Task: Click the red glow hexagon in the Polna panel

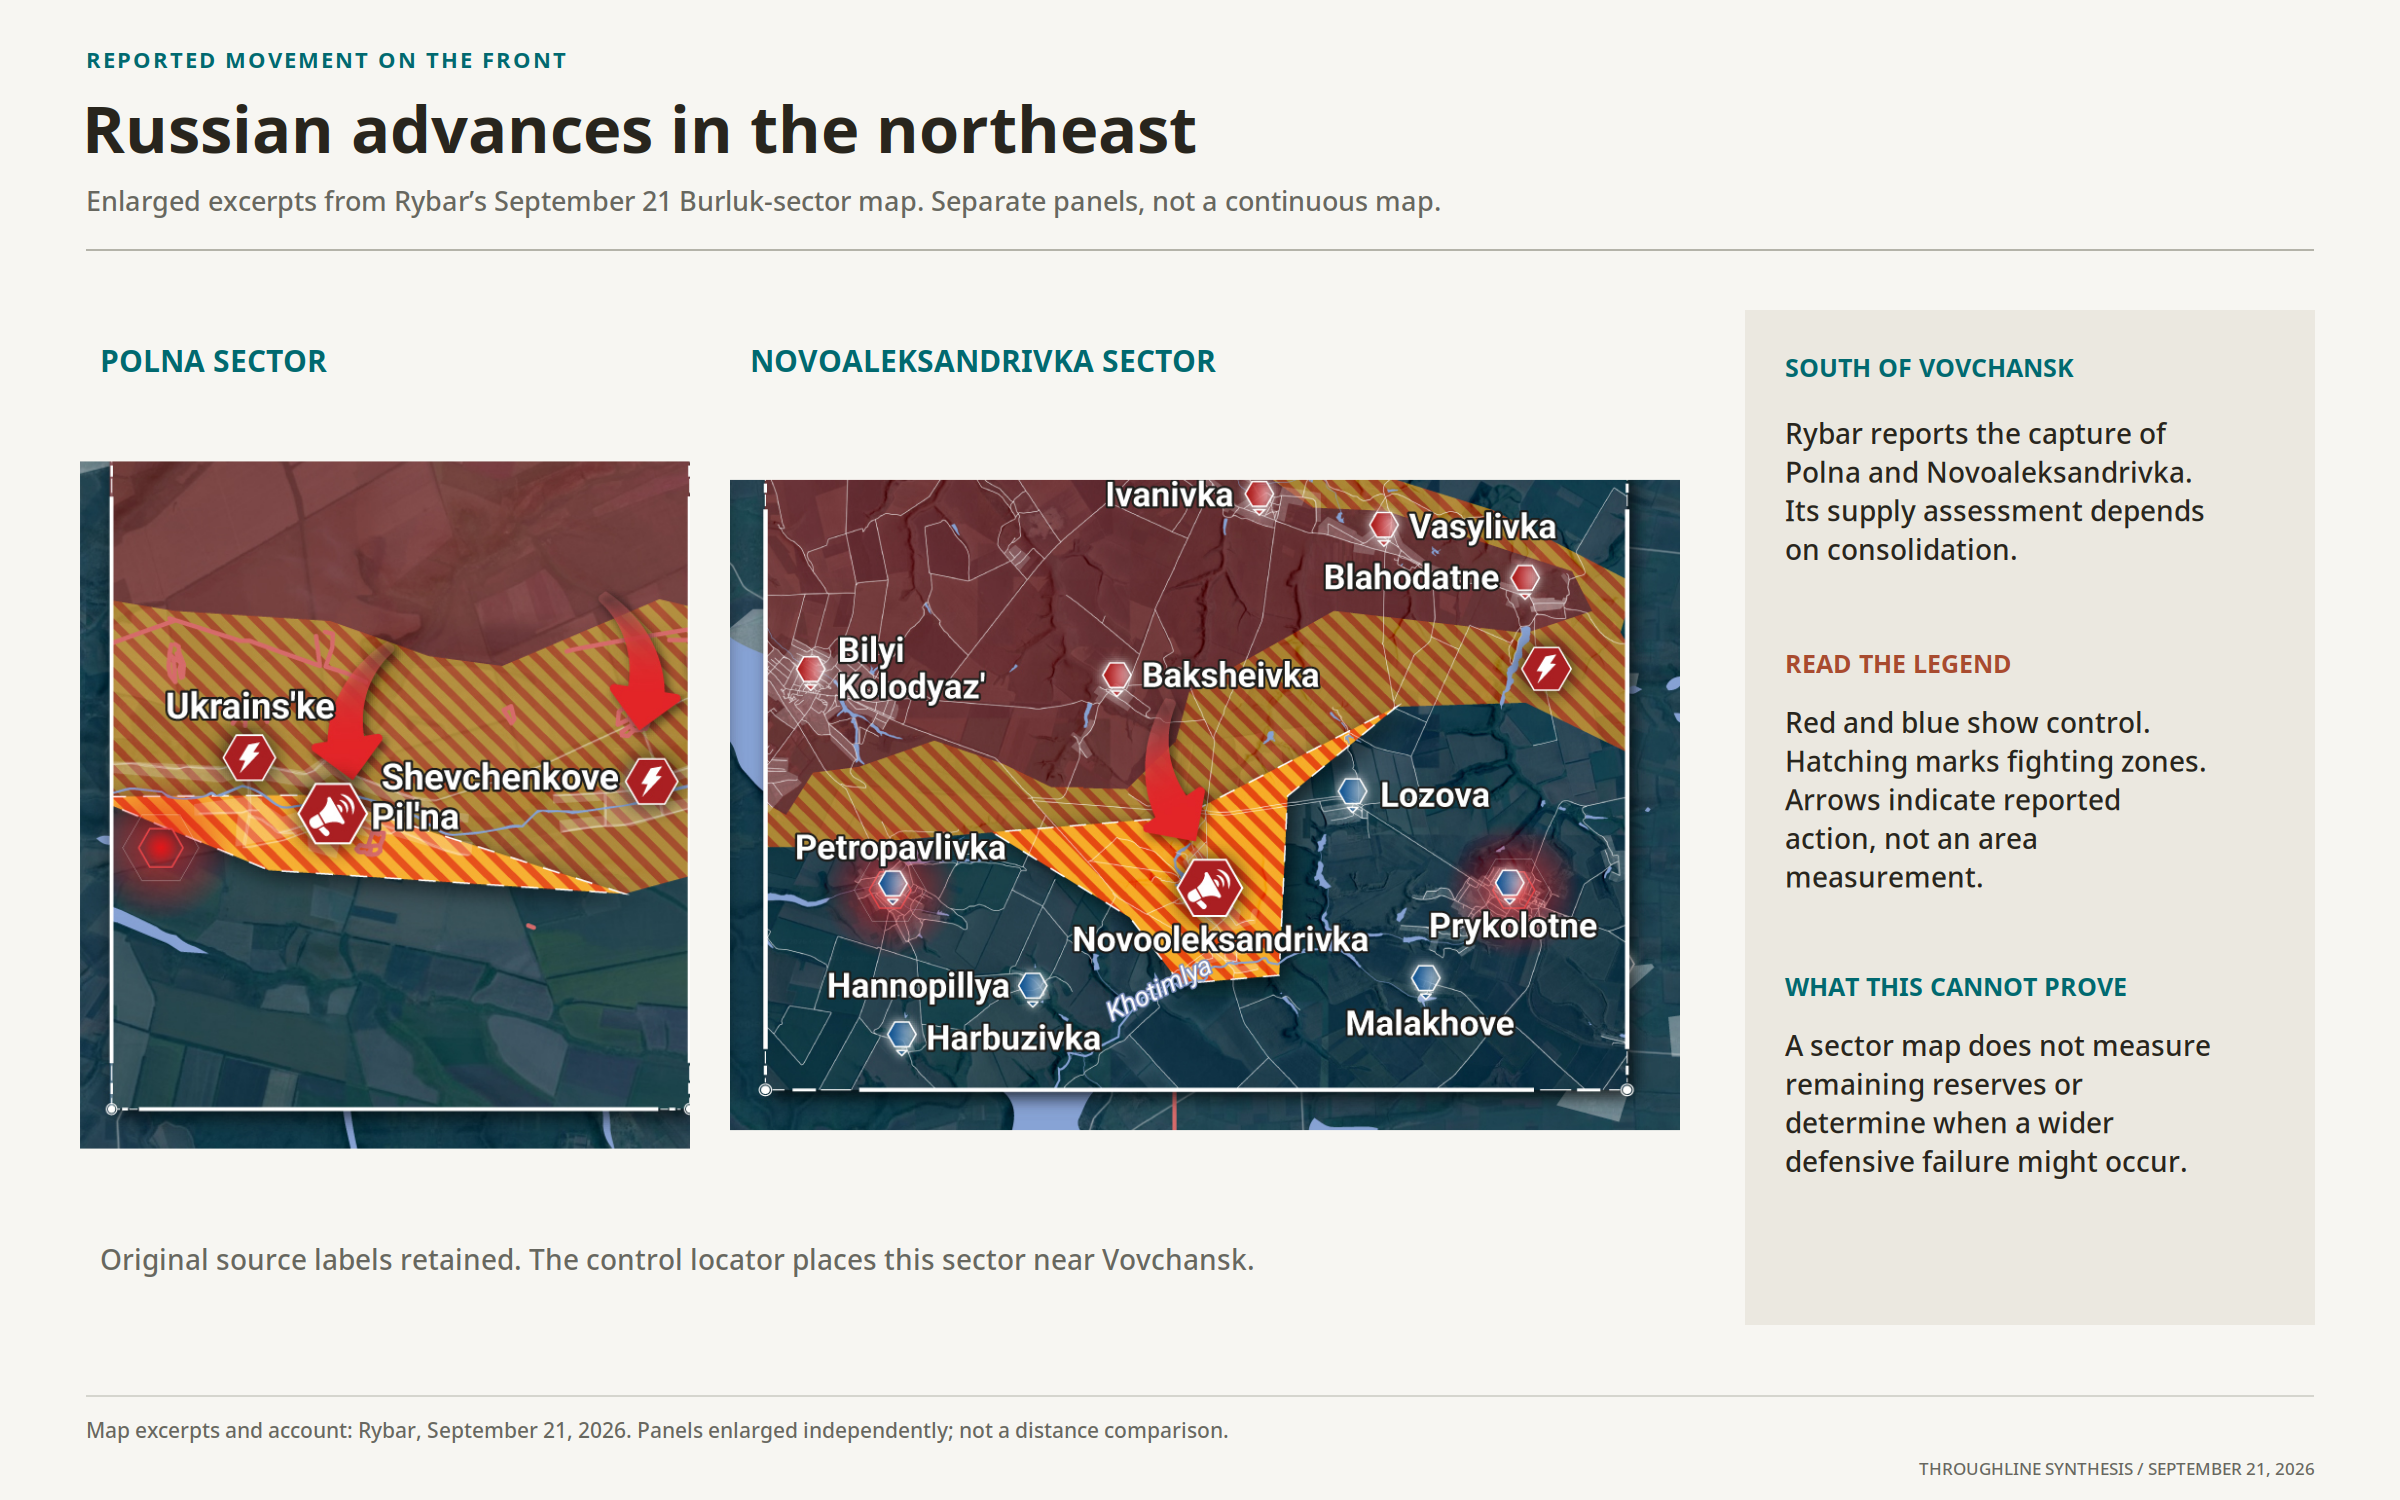Action: [x=160, y=848]
